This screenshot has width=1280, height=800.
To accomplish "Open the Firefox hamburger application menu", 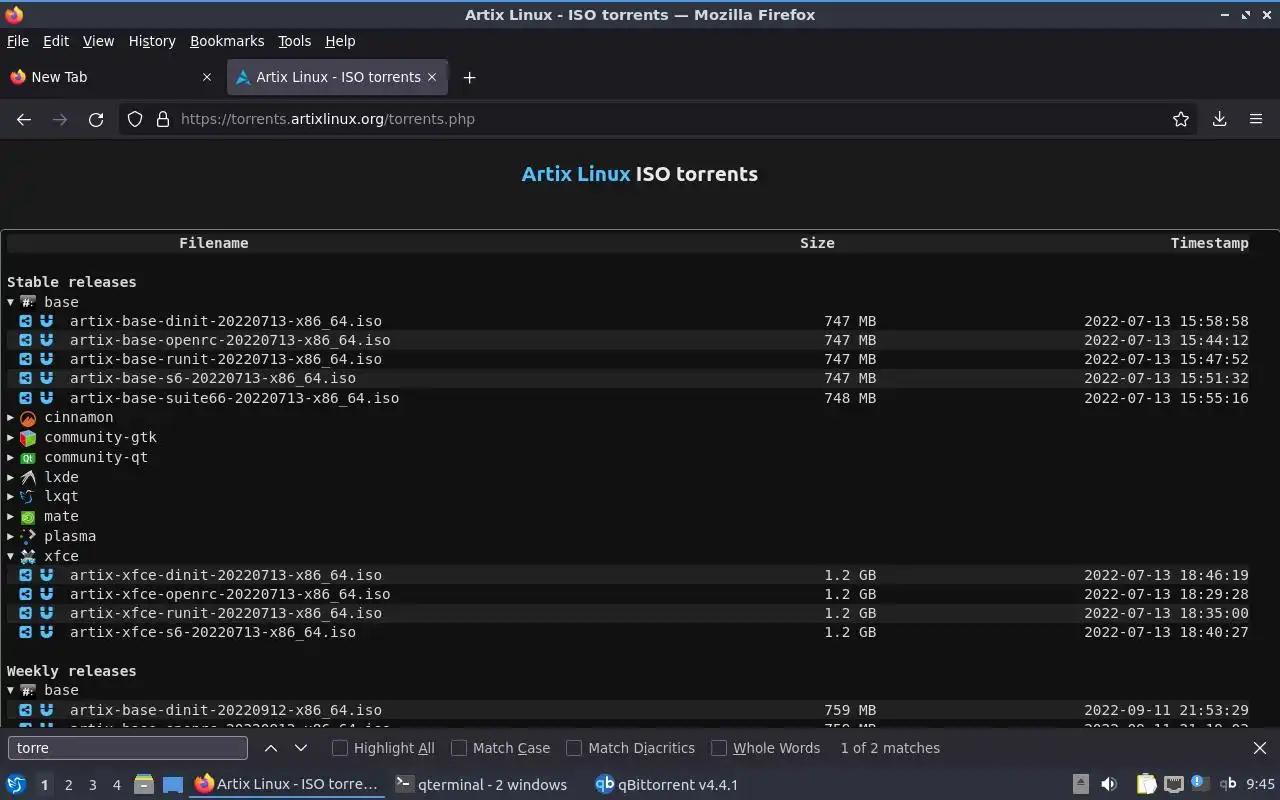I will click(1256, 119).
